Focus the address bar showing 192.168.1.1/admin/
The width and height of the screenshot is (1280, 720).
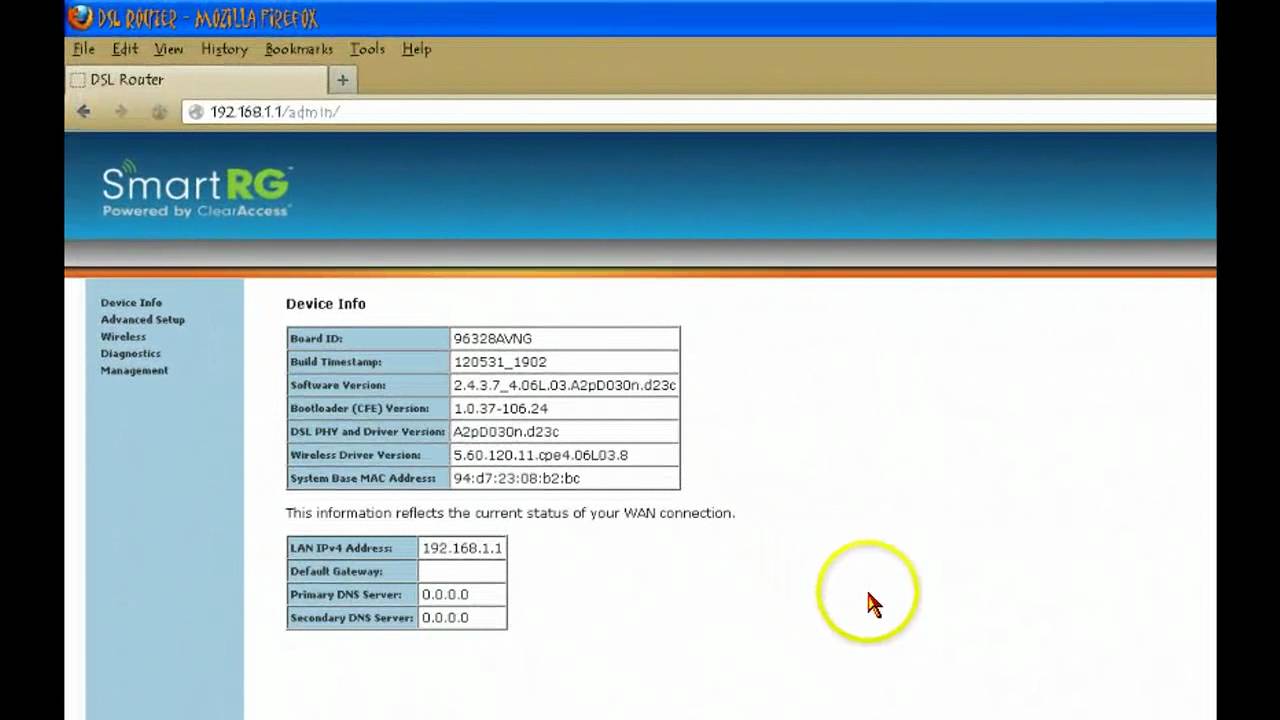(698, 112)
